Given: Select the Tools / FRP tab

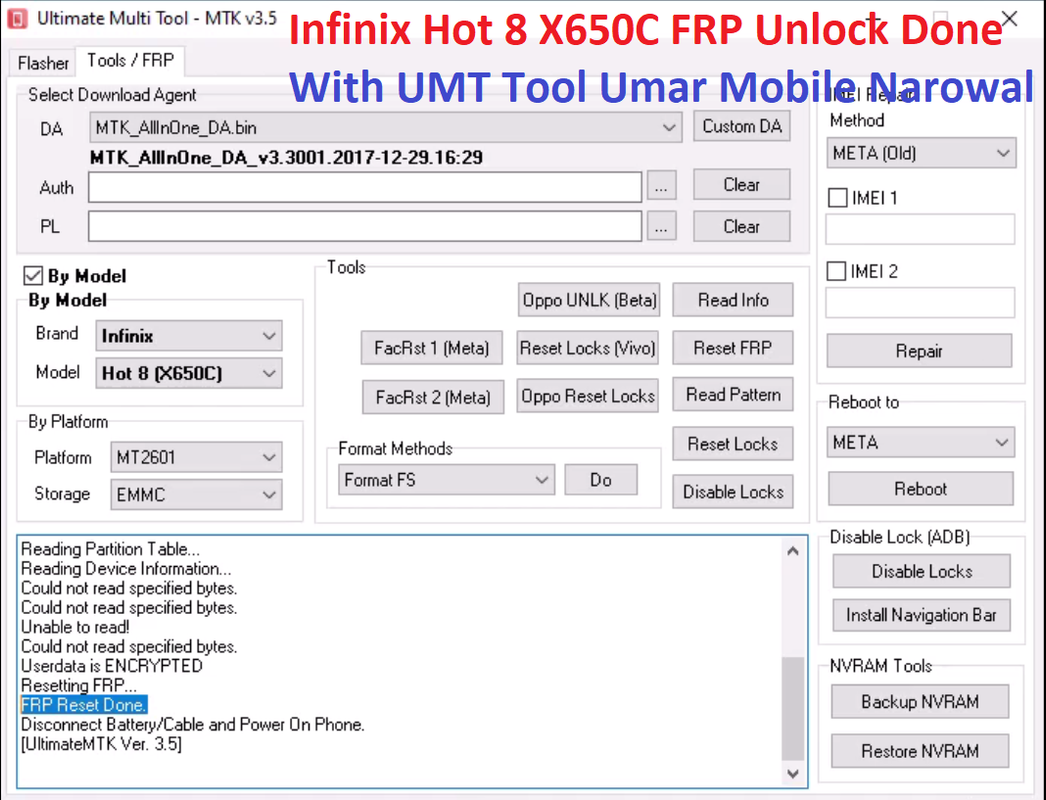Looking at the screenshot, I should pos(131,61).
